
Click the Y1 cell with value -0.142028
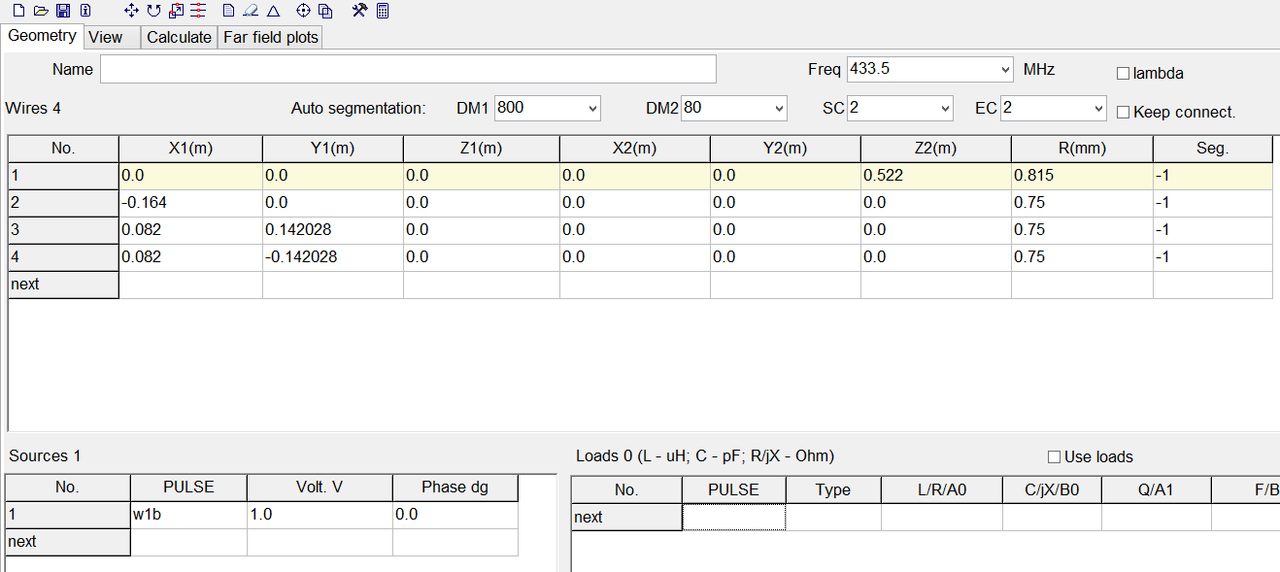coord(333,257)
